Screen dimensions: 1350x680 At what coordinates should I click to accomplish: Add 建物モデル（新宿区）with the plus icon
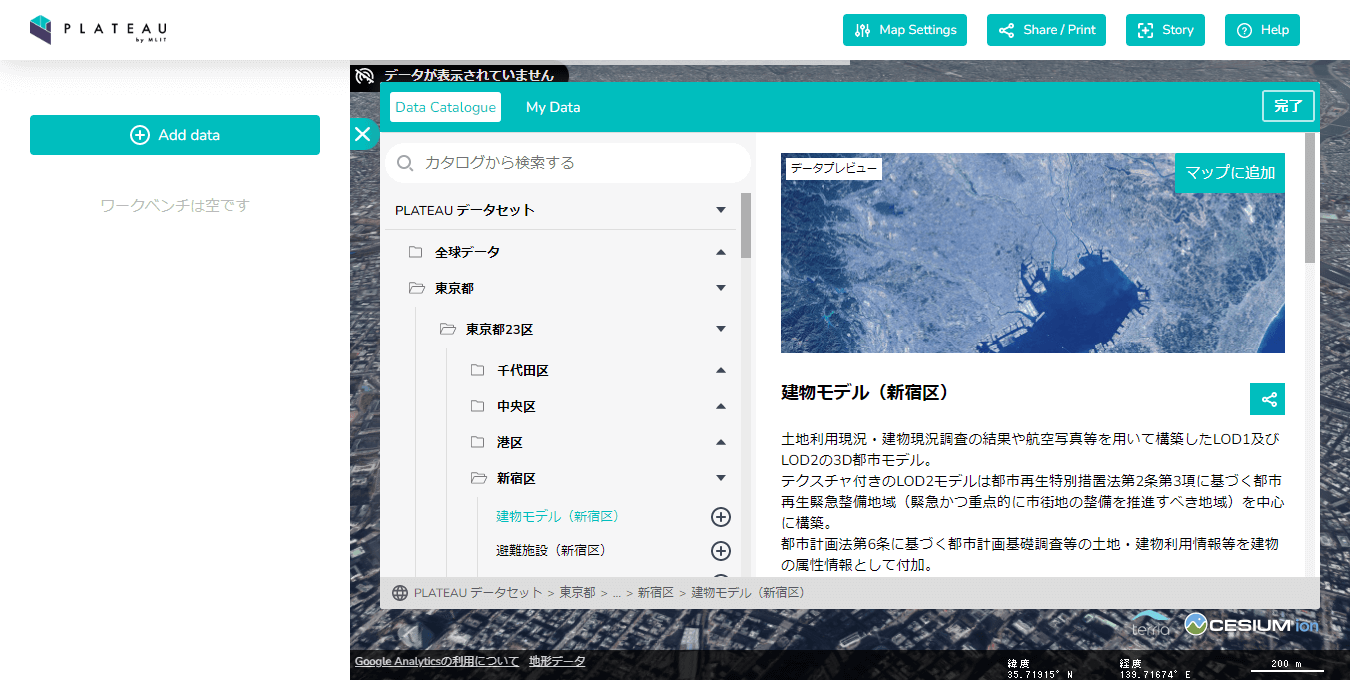tap(721, 517)
